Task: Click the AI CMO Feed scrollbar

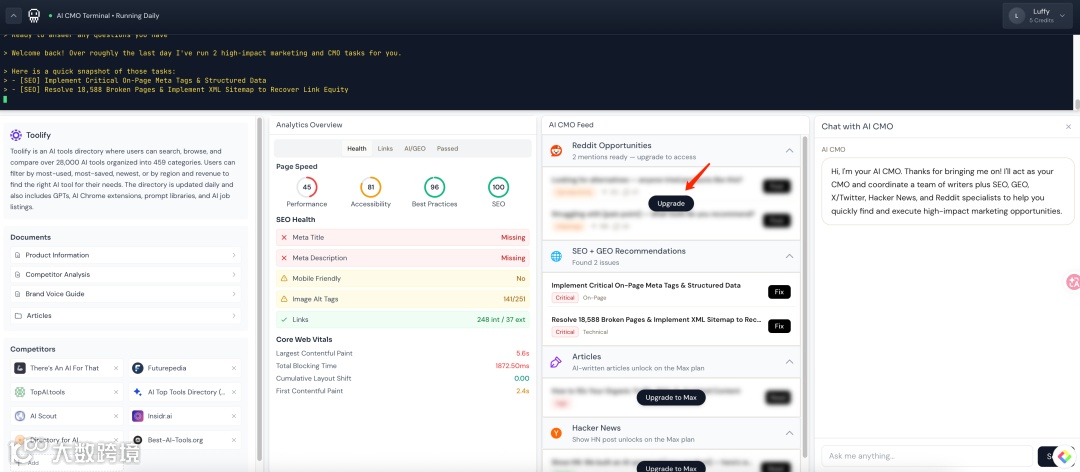Action: pyautogui.click(x=804, y=296)
